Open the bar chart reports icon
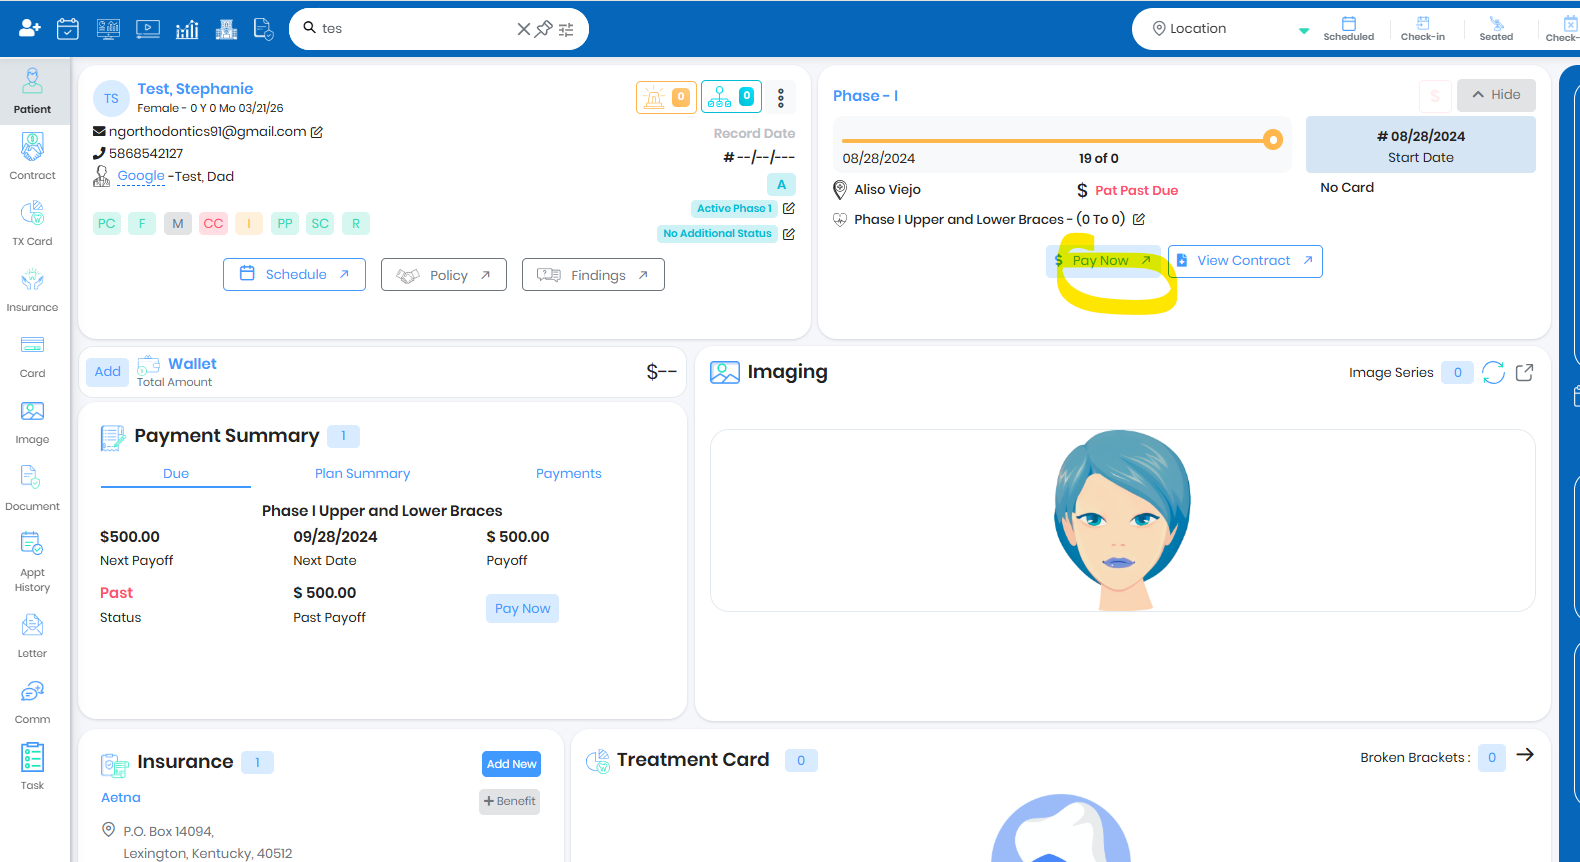Viewport: 1580px width, 862px height. click(x=187, y=29)
